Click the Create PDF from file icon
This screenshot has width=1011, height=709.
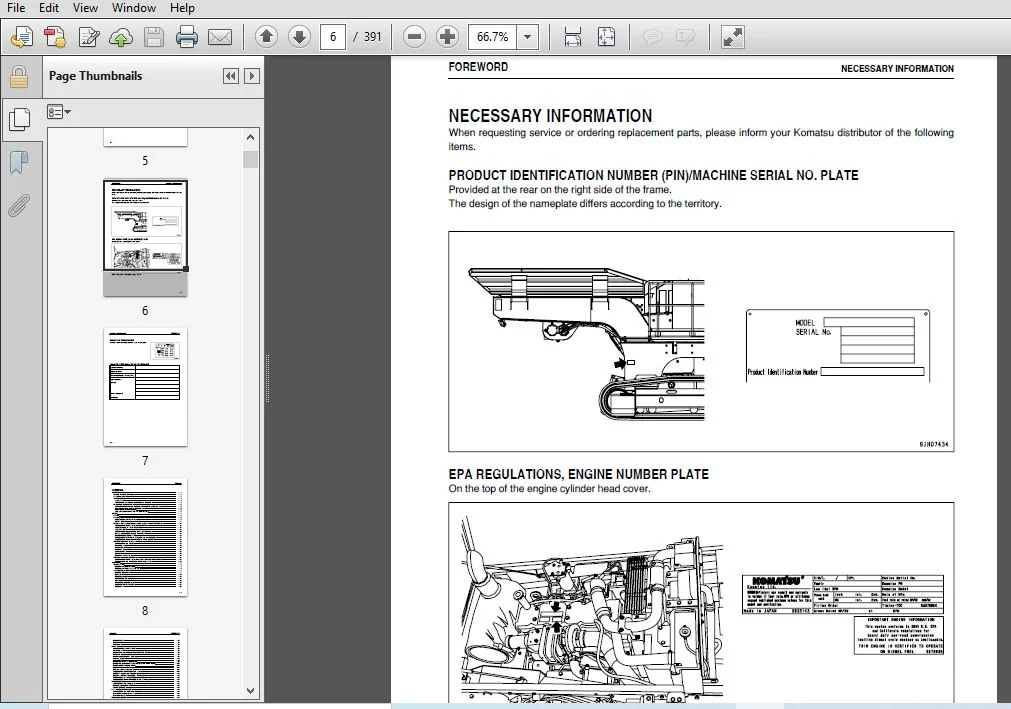[x=22, y=37]
